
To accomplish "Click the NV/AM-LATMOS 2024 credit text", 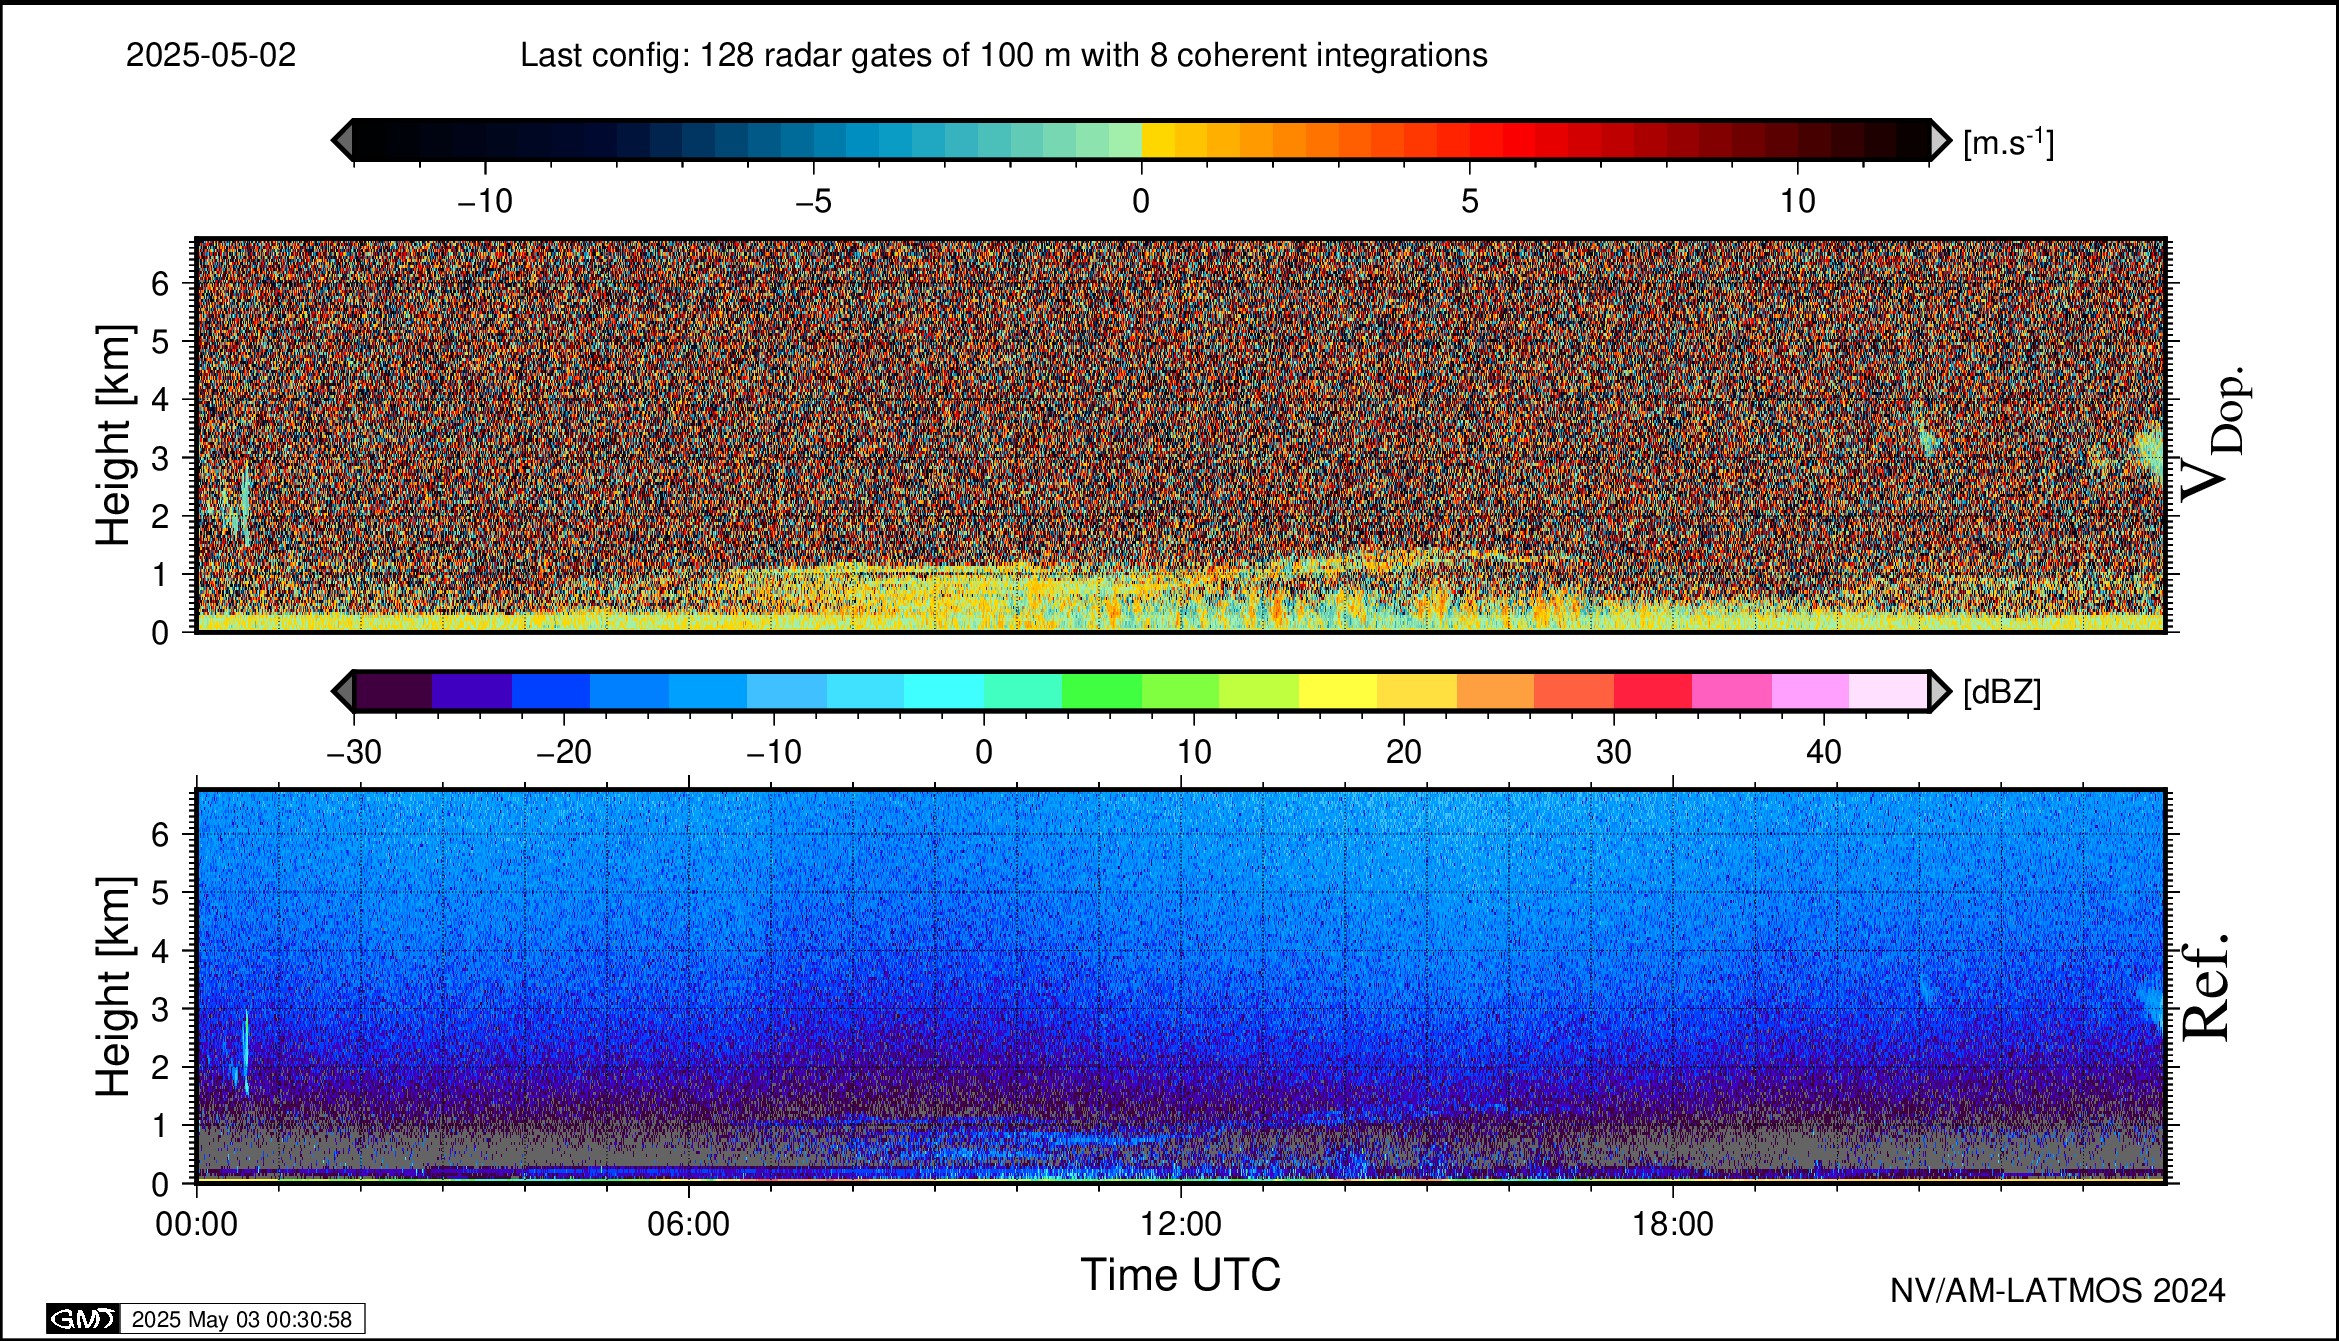I will click(2057, 1291).
